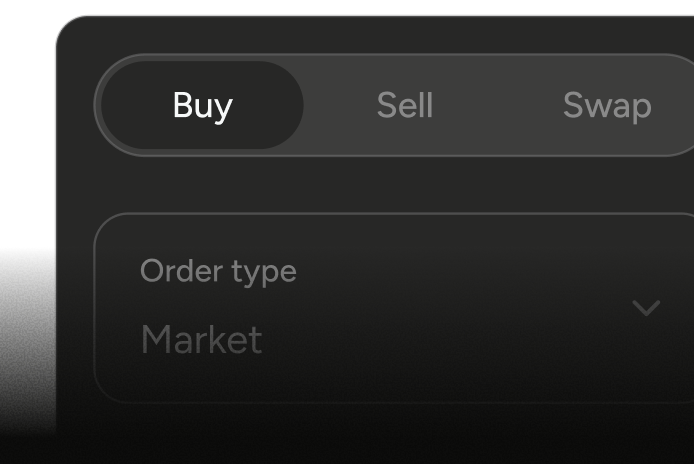Tap the Sell option label

coord(404,105)
